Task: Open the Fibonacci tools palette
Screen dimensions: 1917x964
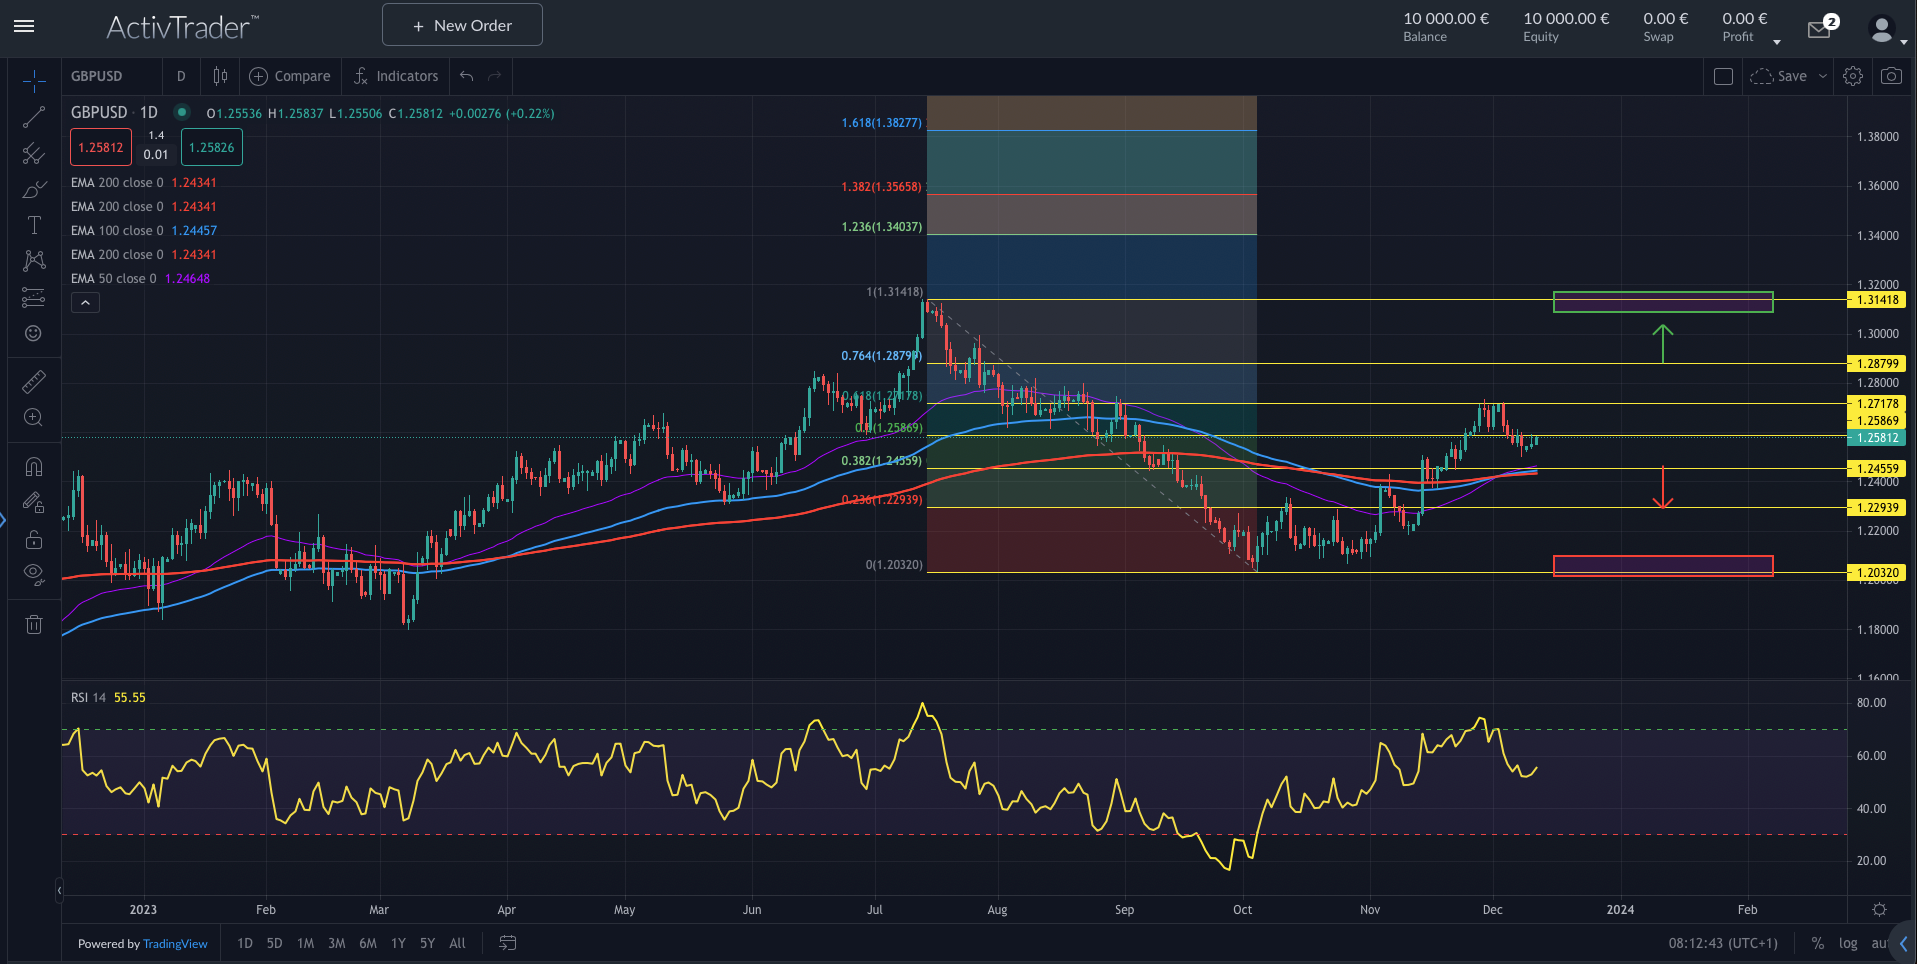Action: coord(33,154)
